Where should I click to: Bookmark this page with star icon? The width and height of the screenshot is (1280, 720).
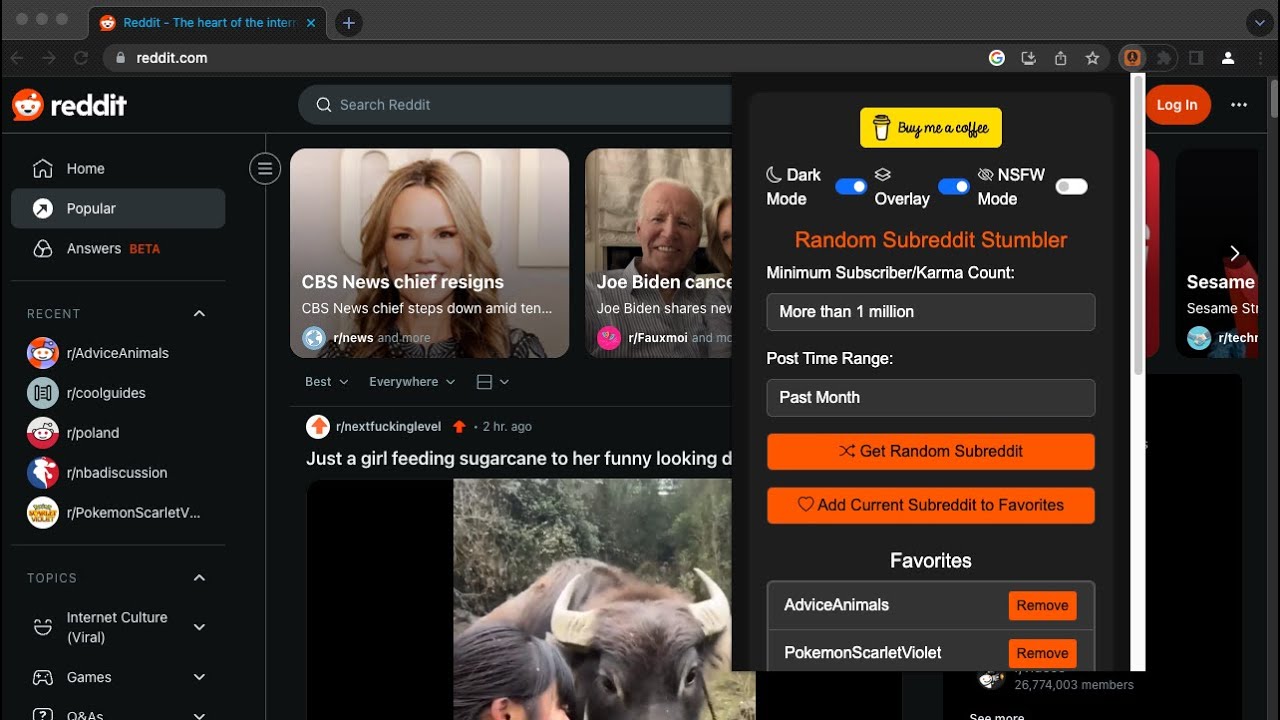pos(1092,58)
